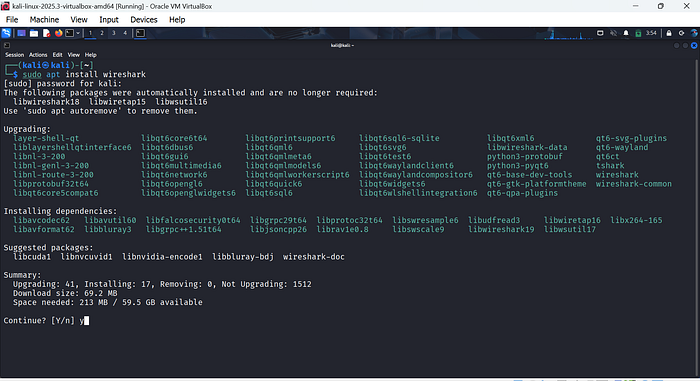The height and width of the screenshot is (381, 700).
Task: Click the lock screen icon in Kali panel
Action: 669,33
